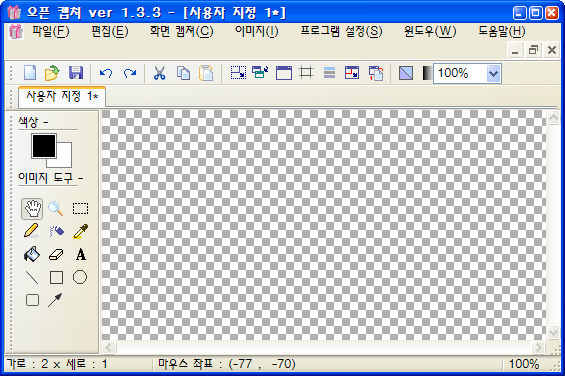Open the 윈도우(W) menu
The image size is (565, 376).
pyautogui.click(x=430, y=31)
